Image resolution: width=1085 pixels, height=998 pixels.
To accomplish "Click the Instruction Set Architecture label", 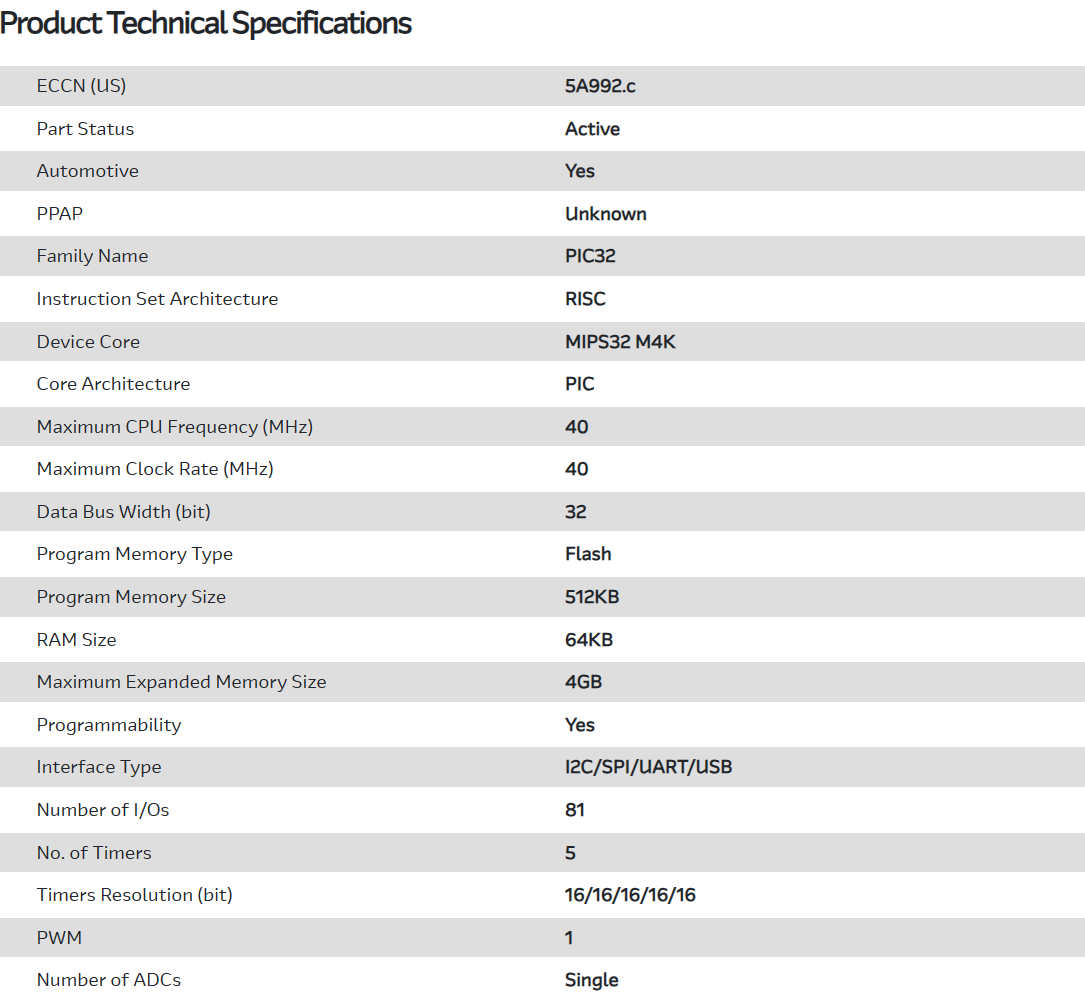I will 157,299.
